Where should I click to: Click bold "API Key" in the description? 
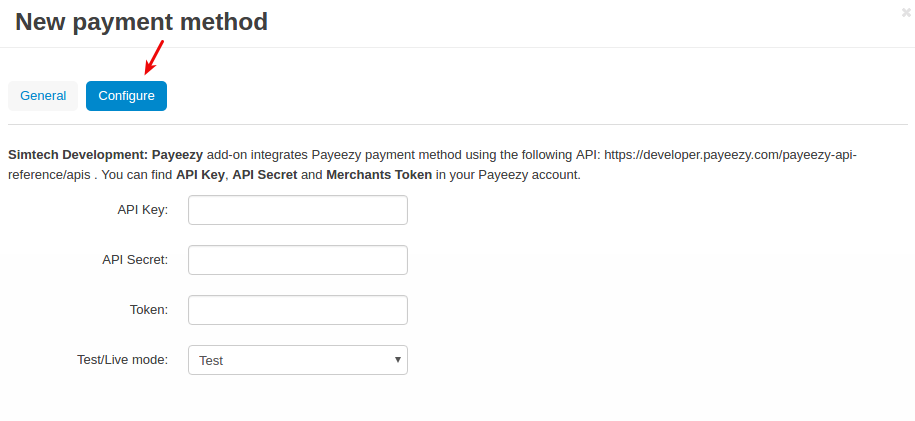click(200, 175)
